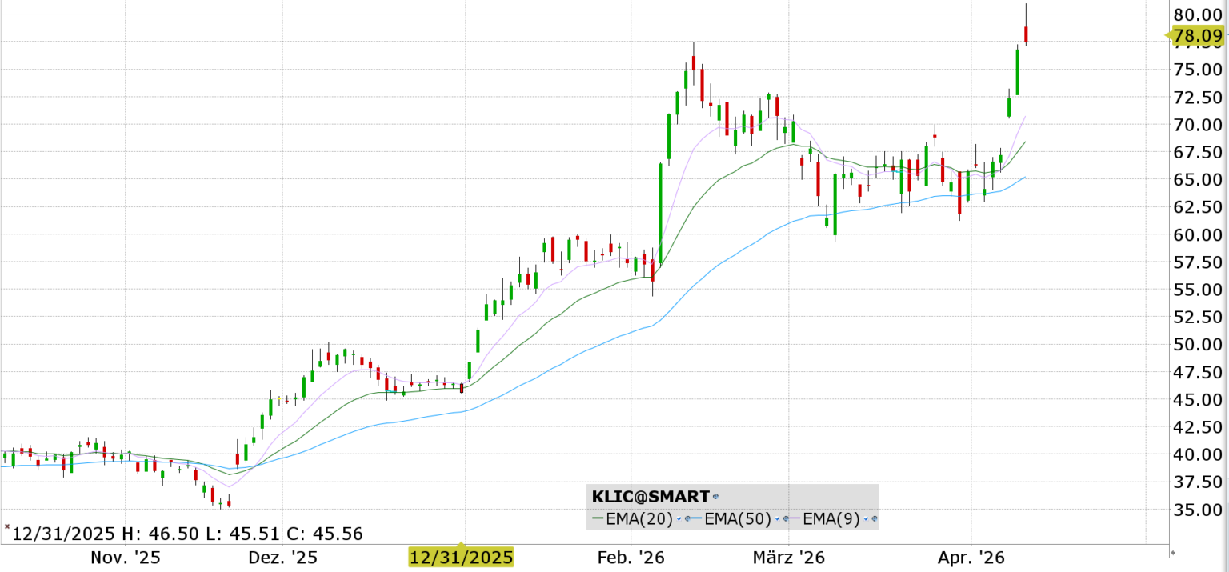The width and height of the screenshot is (1229, 572).
Task: Expand the EMA(50) dropdown arrow
Action: pyautogui.click(x=777, y=519)
